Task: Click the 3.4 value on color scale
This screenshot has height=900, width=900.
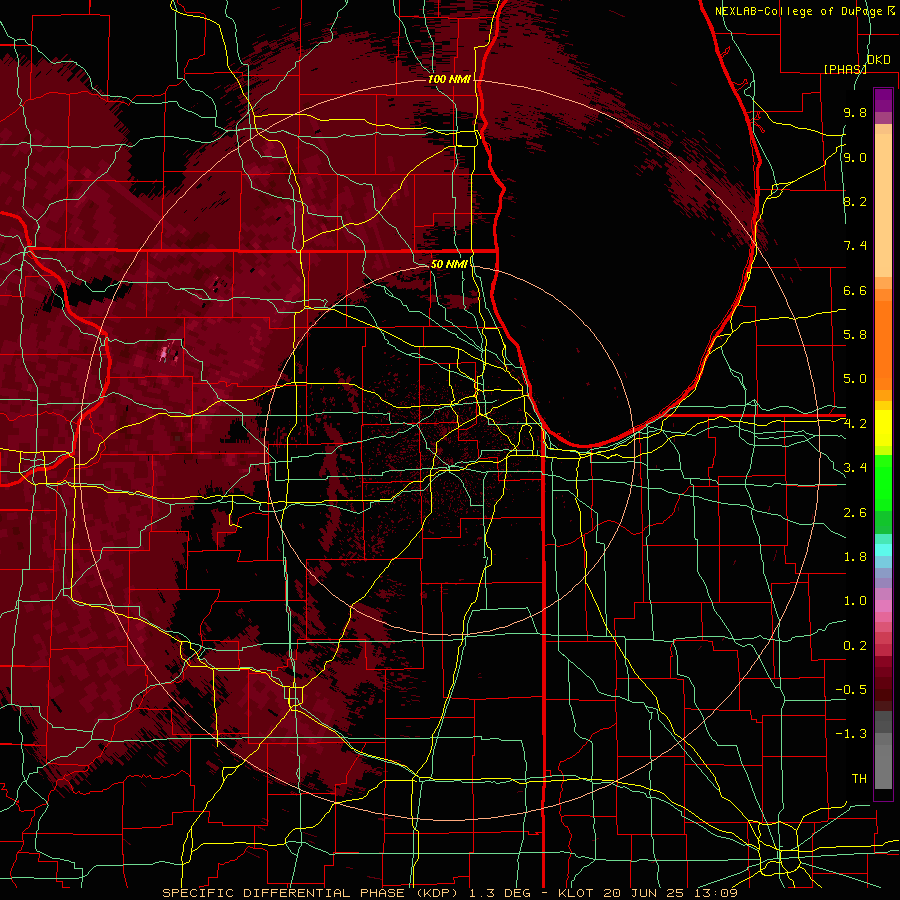Action: [x=855, y=468]
